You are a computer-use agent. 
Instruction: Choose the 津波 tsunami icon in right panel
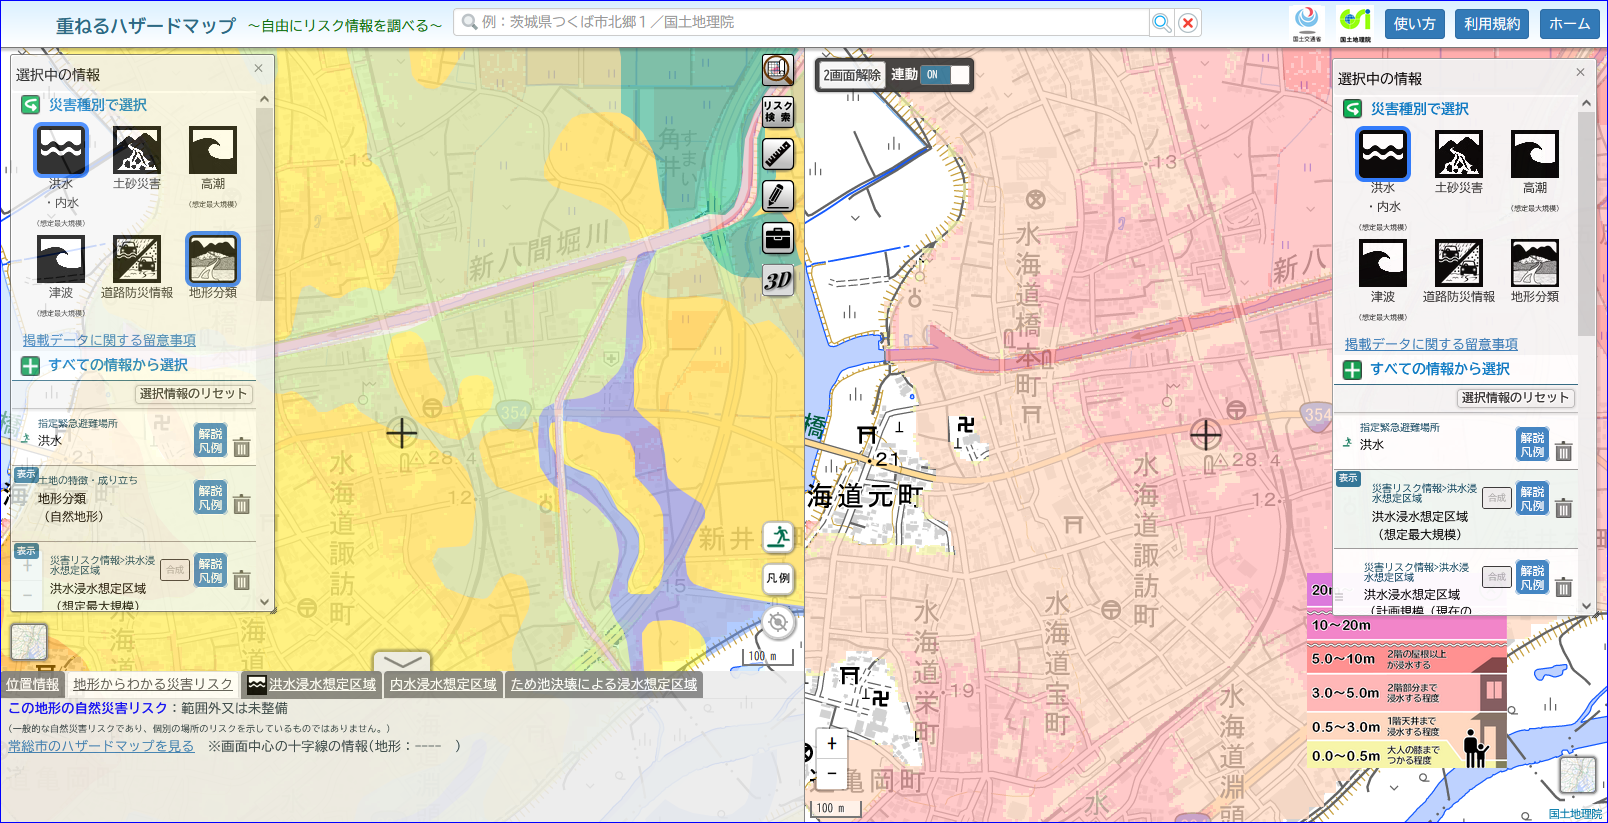tap(1383, 263)
